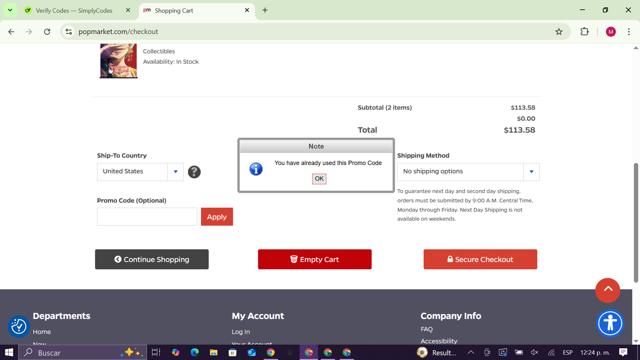Open Microsoft Edge from taskbar
Image resolution: width=640 pixels, height=360 pixels.
pyautogui.click(x=195, y=352)
